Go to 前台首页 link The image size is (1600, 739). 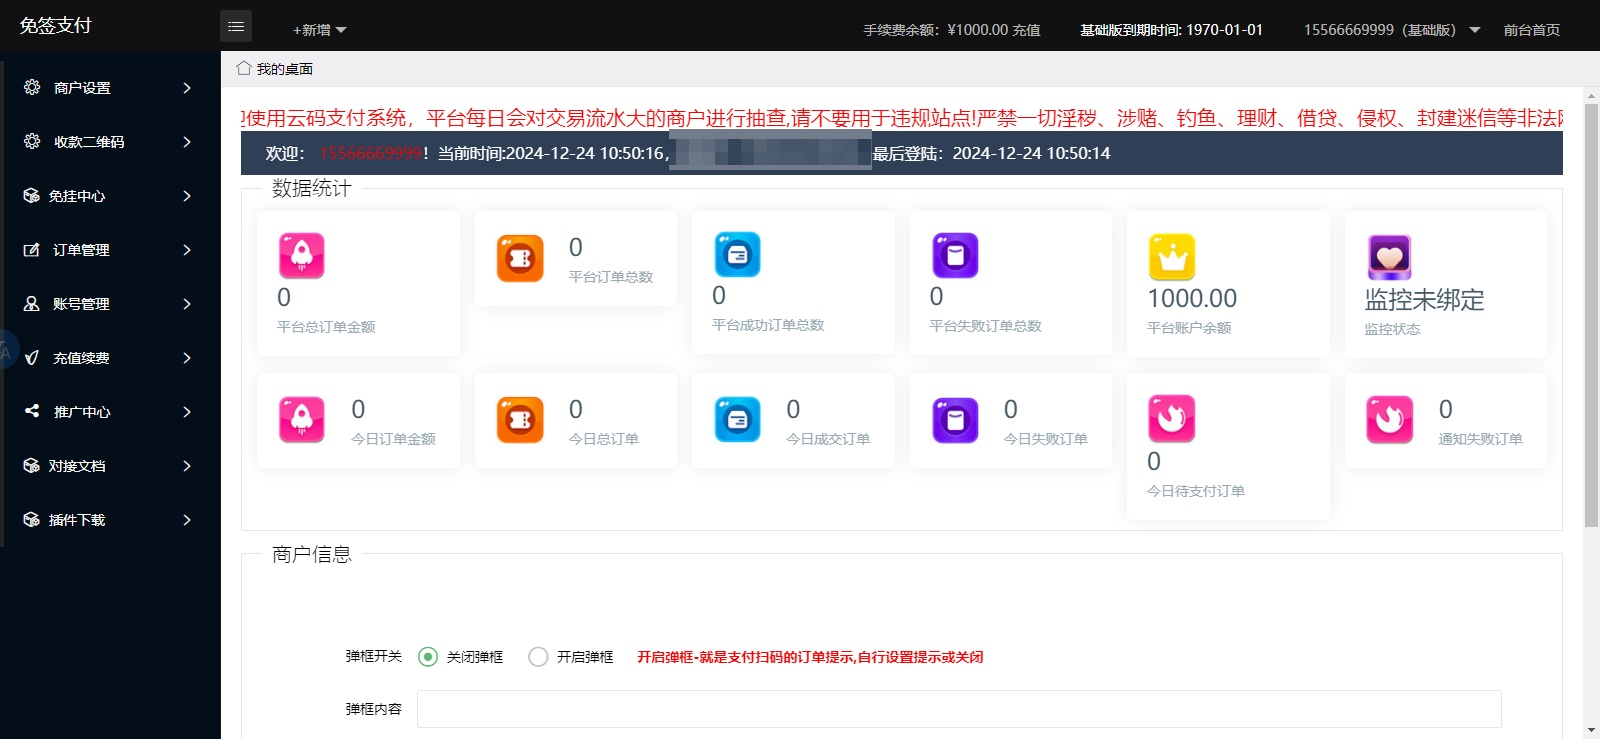coord(1532,30)
